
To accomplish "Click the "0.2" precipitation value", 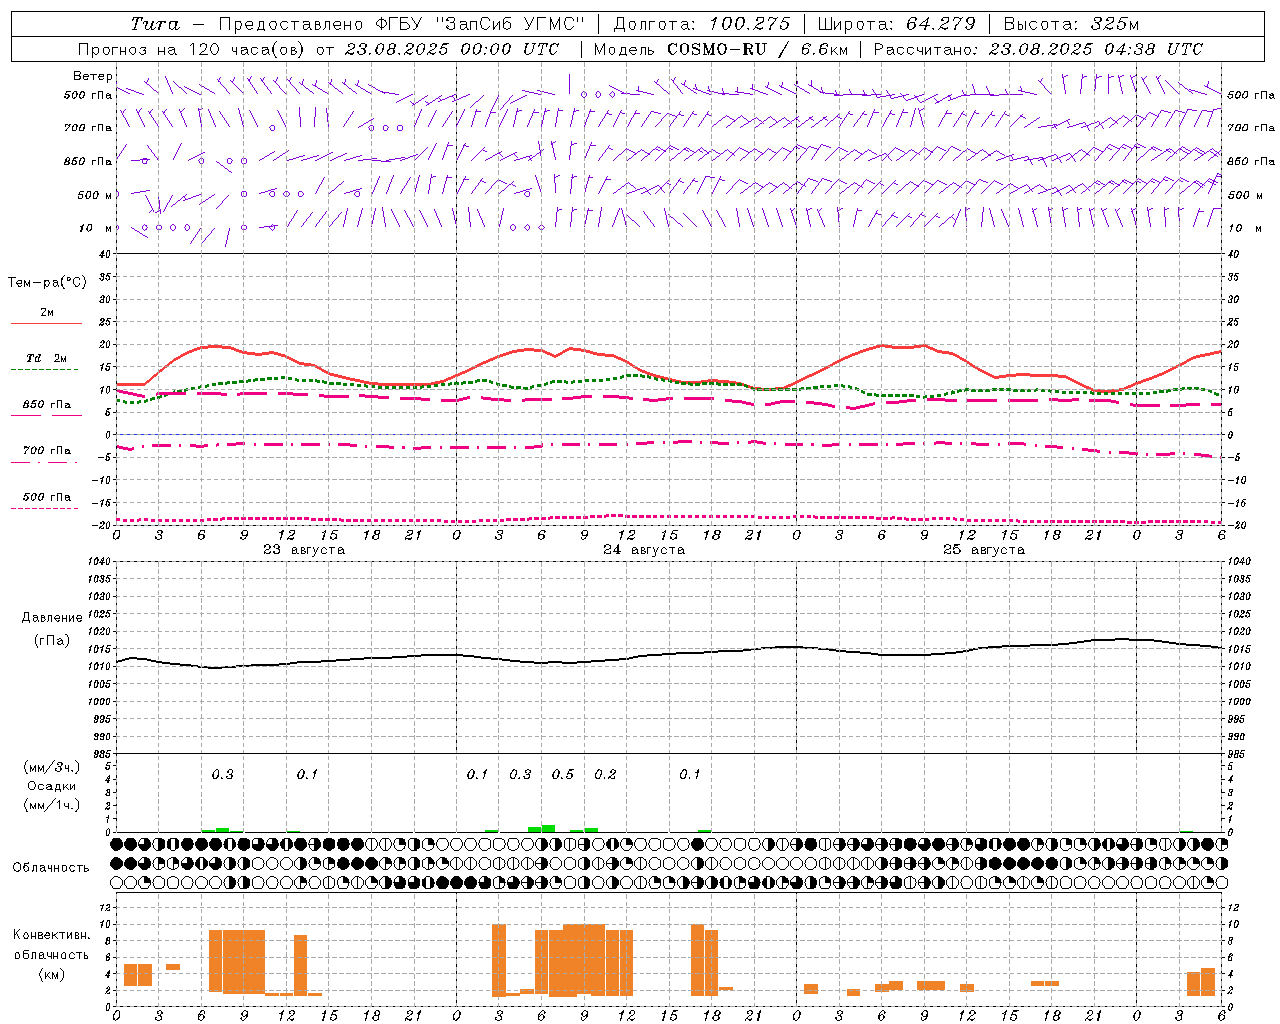I will coord(605,775).
